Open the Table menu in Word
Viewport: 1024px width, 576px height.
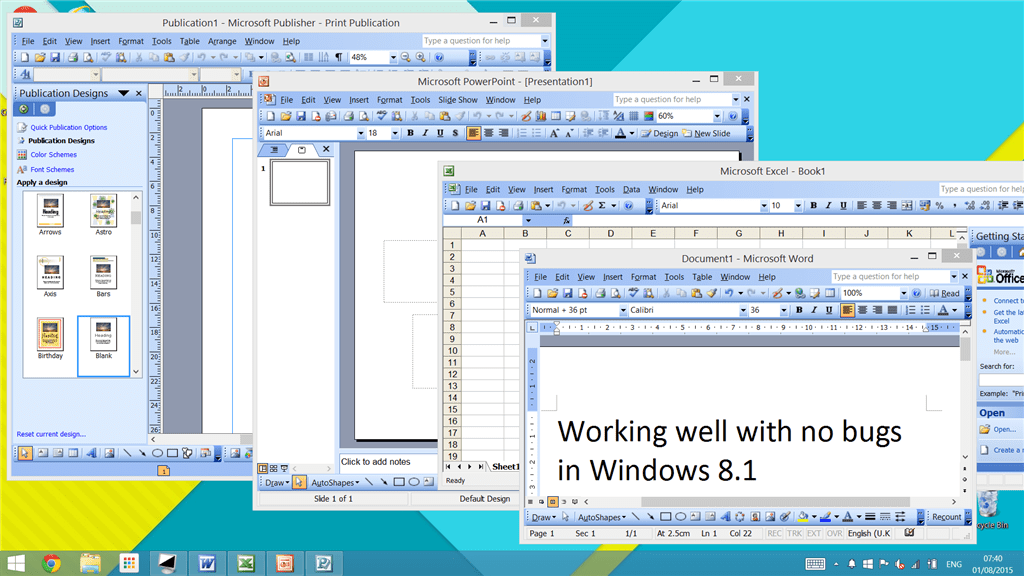702,277
